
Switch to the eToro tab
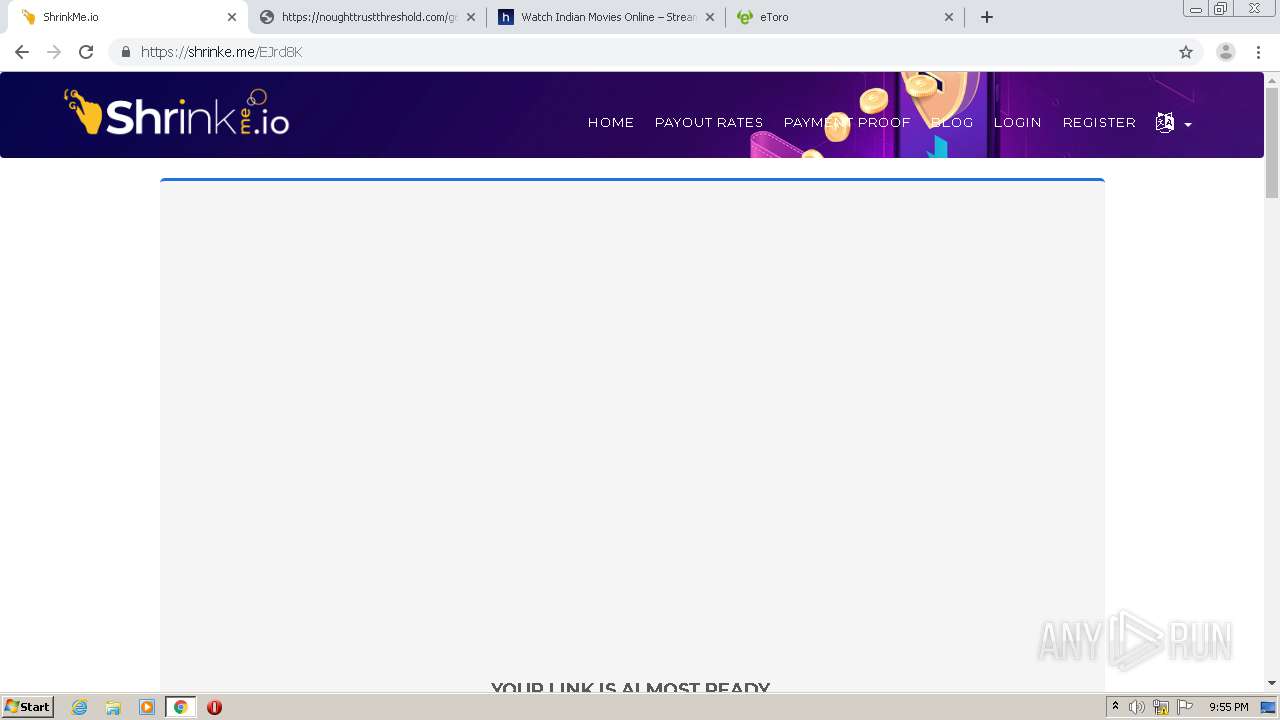(845, 17)
